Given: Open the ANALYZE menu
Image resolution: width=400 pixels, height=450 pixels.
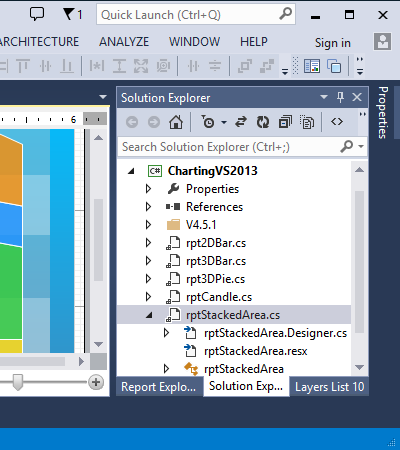Looking at the screenshot, I should tap(124, 42).
